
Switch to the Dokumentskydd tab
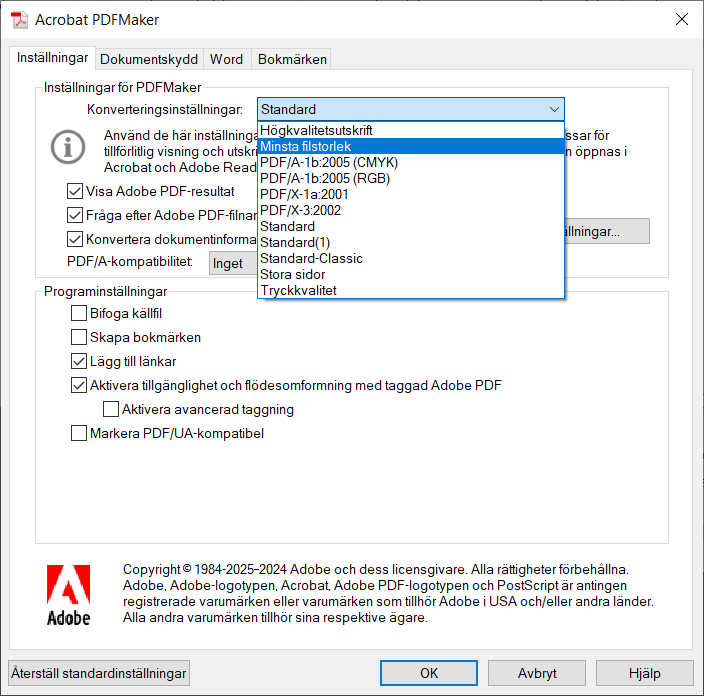pos(151,59)
